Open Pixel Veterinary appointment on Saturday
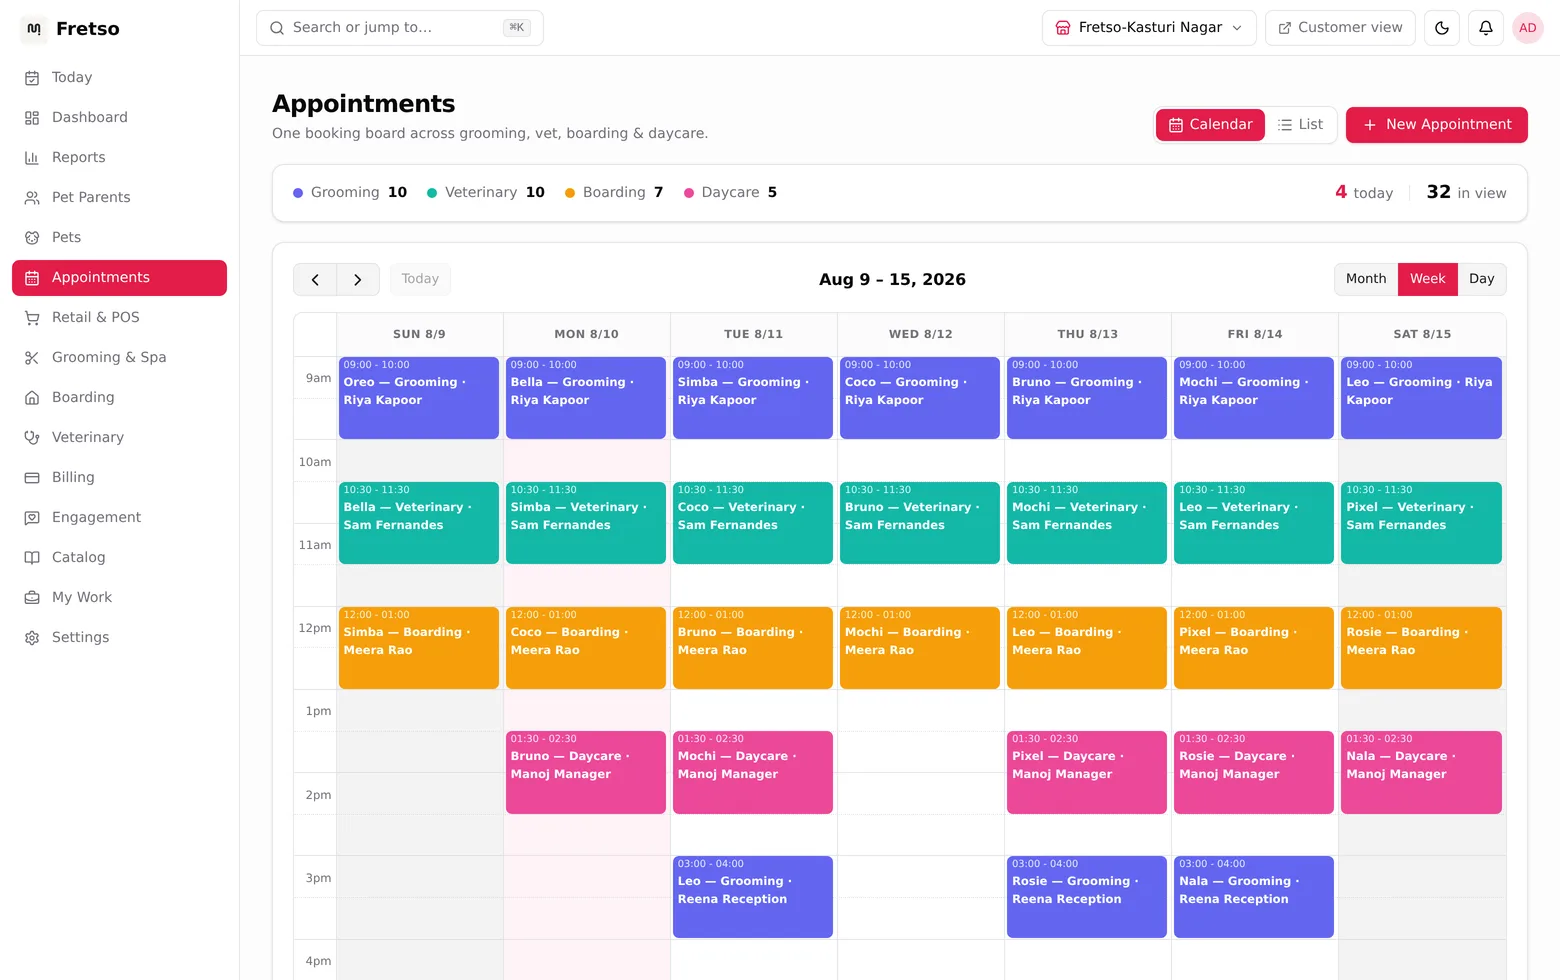1560x980 pixels. click(x=1422, y=523)
